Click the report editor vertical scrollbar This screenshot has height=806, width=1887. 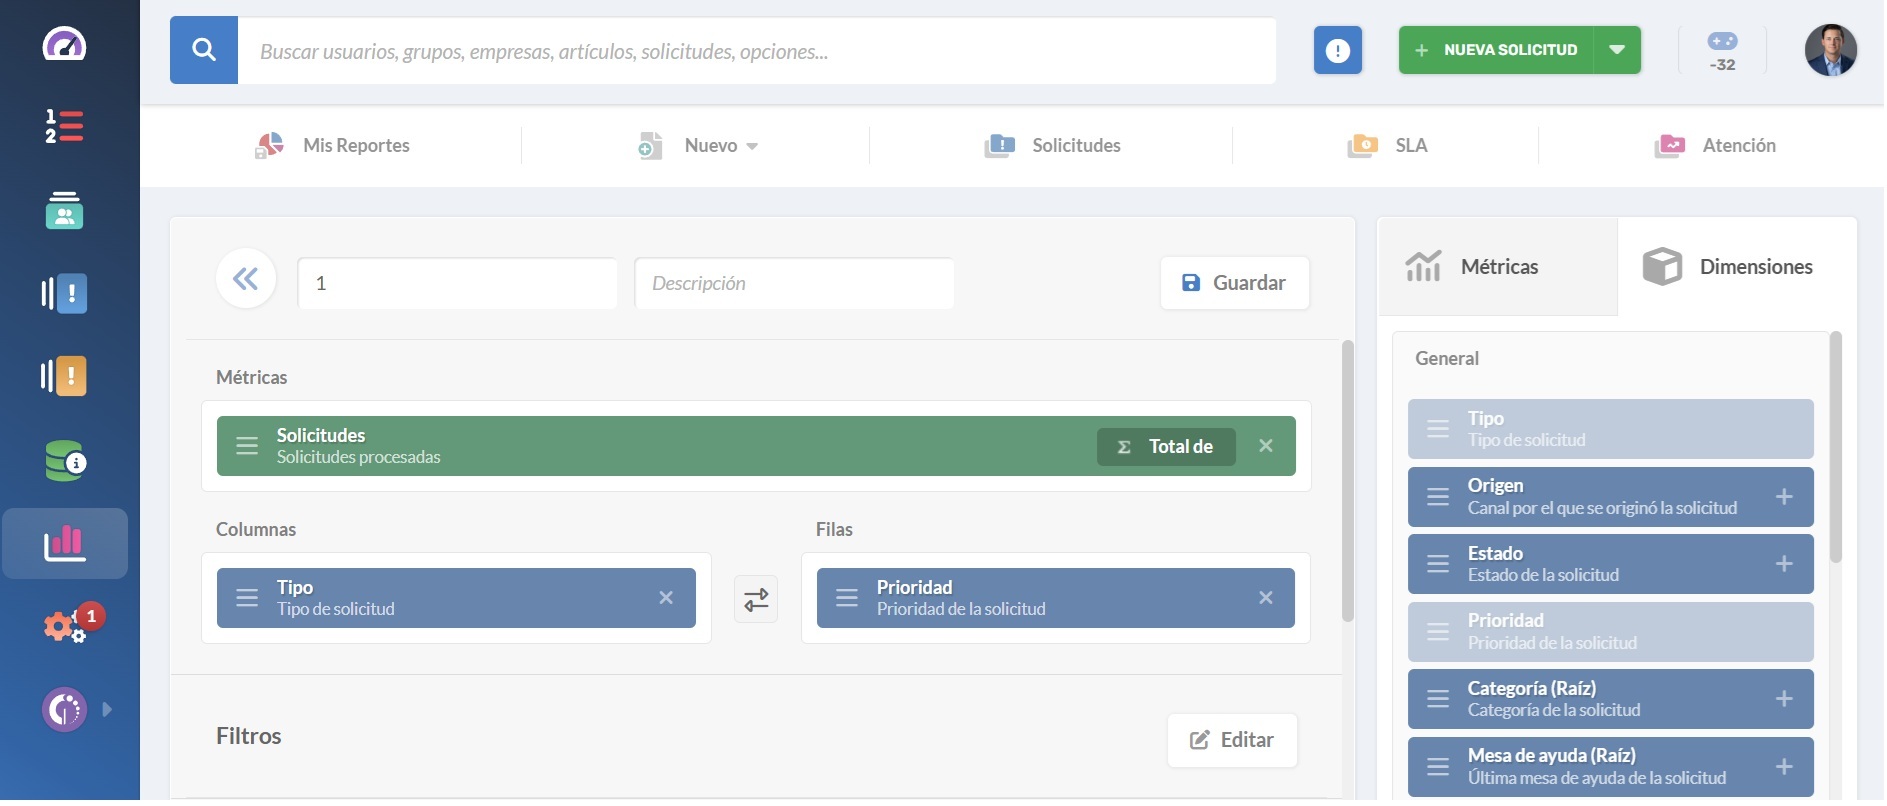point(1348,481)
